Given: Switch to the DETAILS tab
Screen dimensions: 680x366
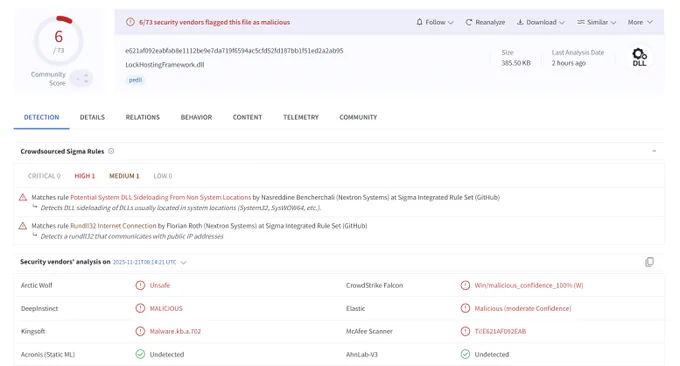Looking at the screenshot, I should coord(92,118).
